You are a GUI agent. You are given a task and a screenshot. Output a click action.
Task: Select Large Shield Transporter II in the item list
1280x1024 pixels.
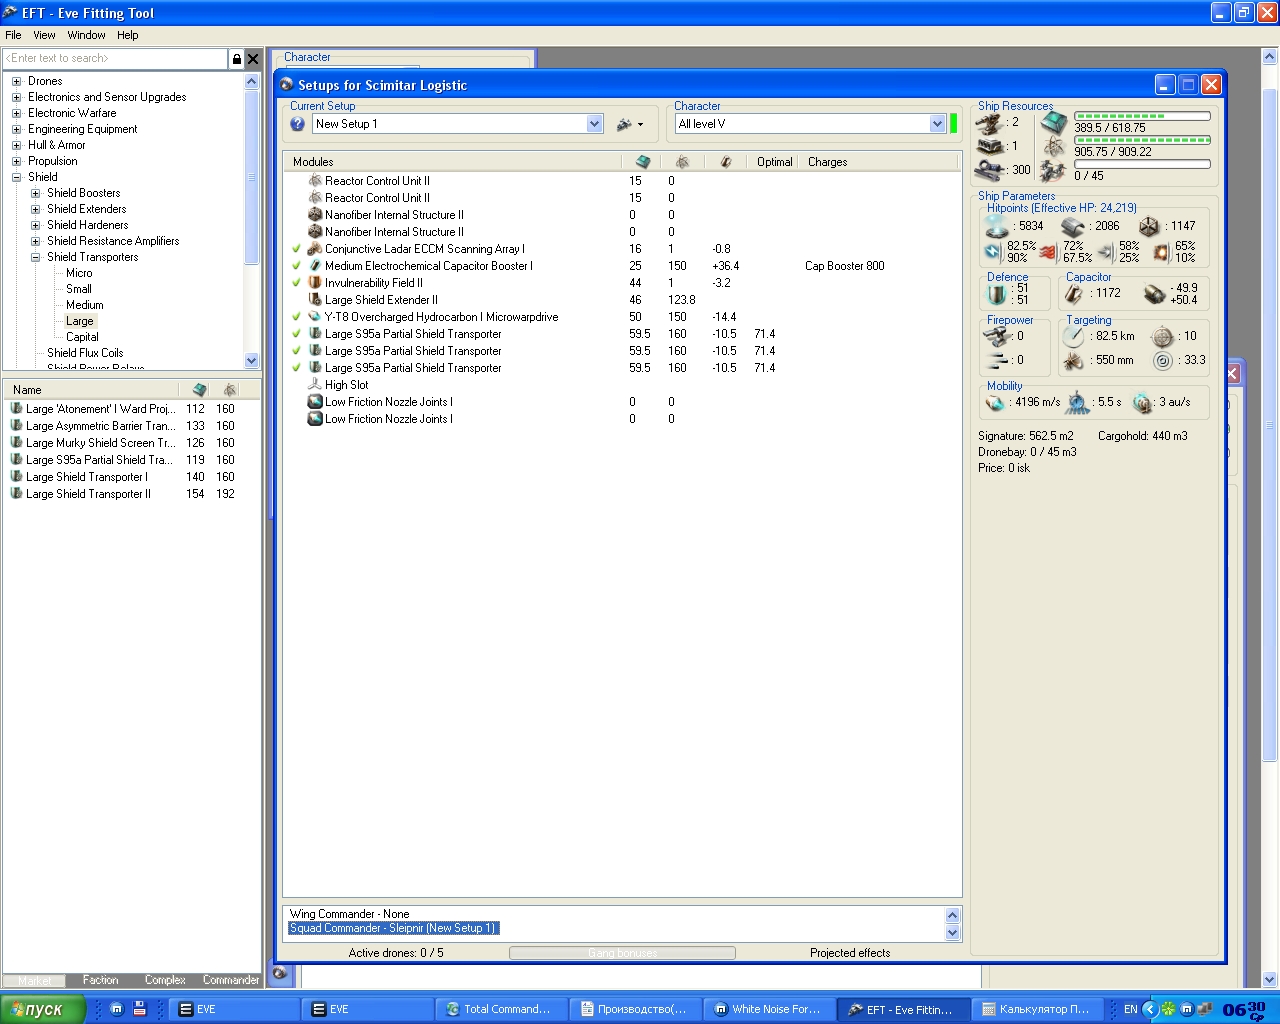[132, 494]
